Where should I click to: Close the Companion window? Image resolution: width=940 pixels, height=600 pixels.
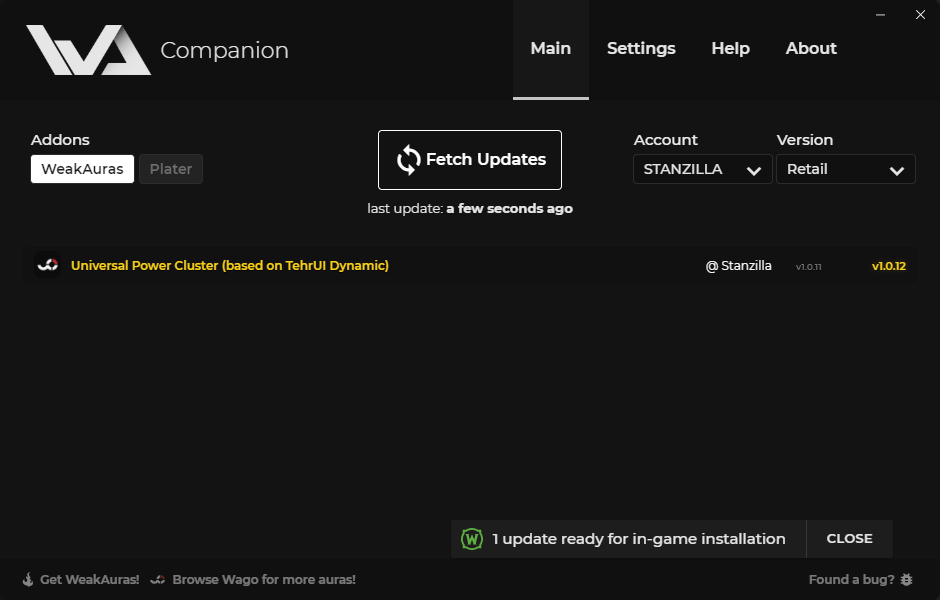point(920,14)
